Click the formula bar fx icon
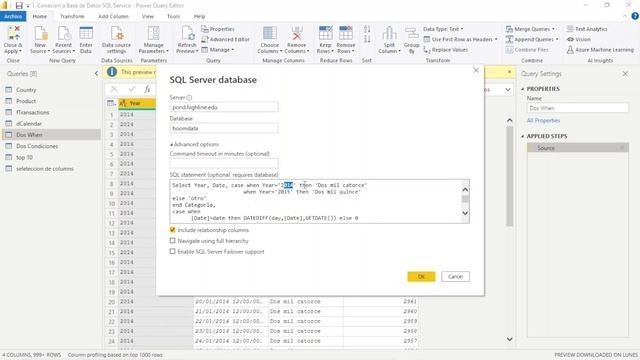This screenshot has width=640, height=360. click(x=147, y=89)
